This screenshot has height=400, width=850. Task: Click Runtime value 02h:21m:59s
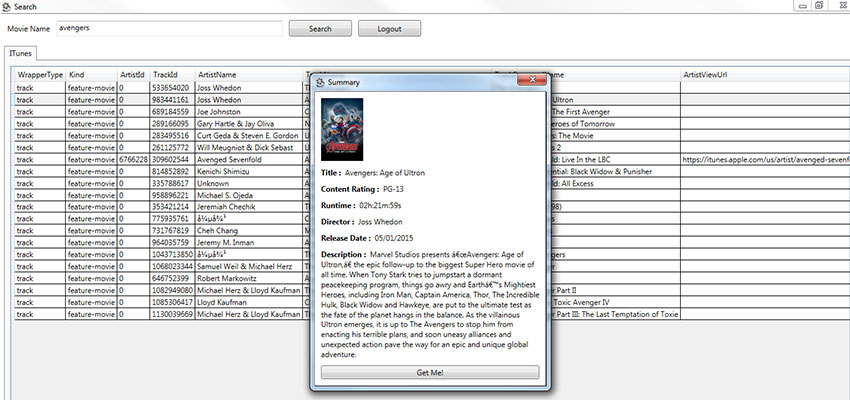[x=381, y=205]
